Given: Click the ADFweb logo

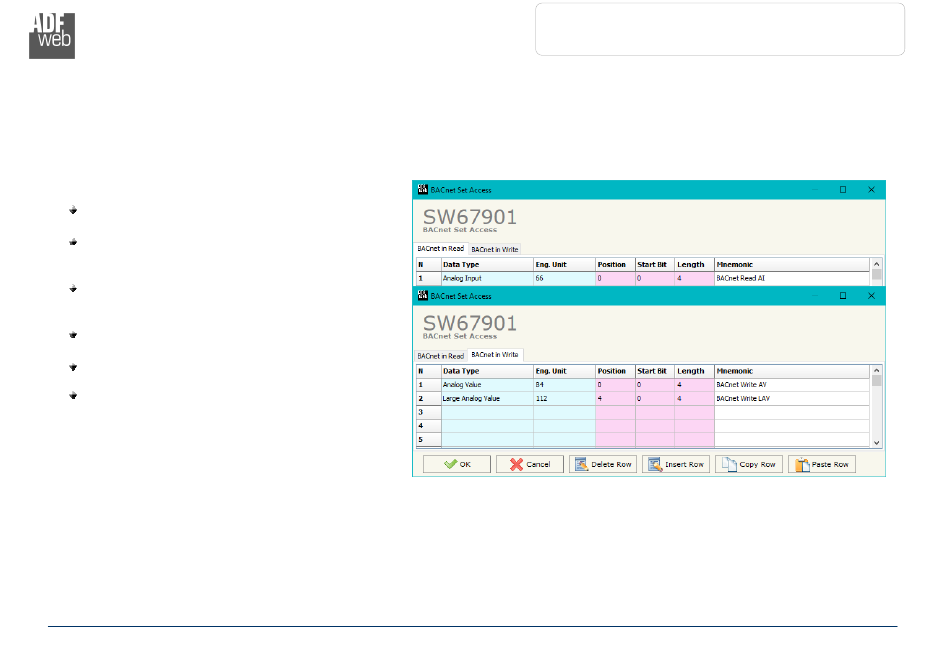Looking at the screenshot, I should point(52,36).
